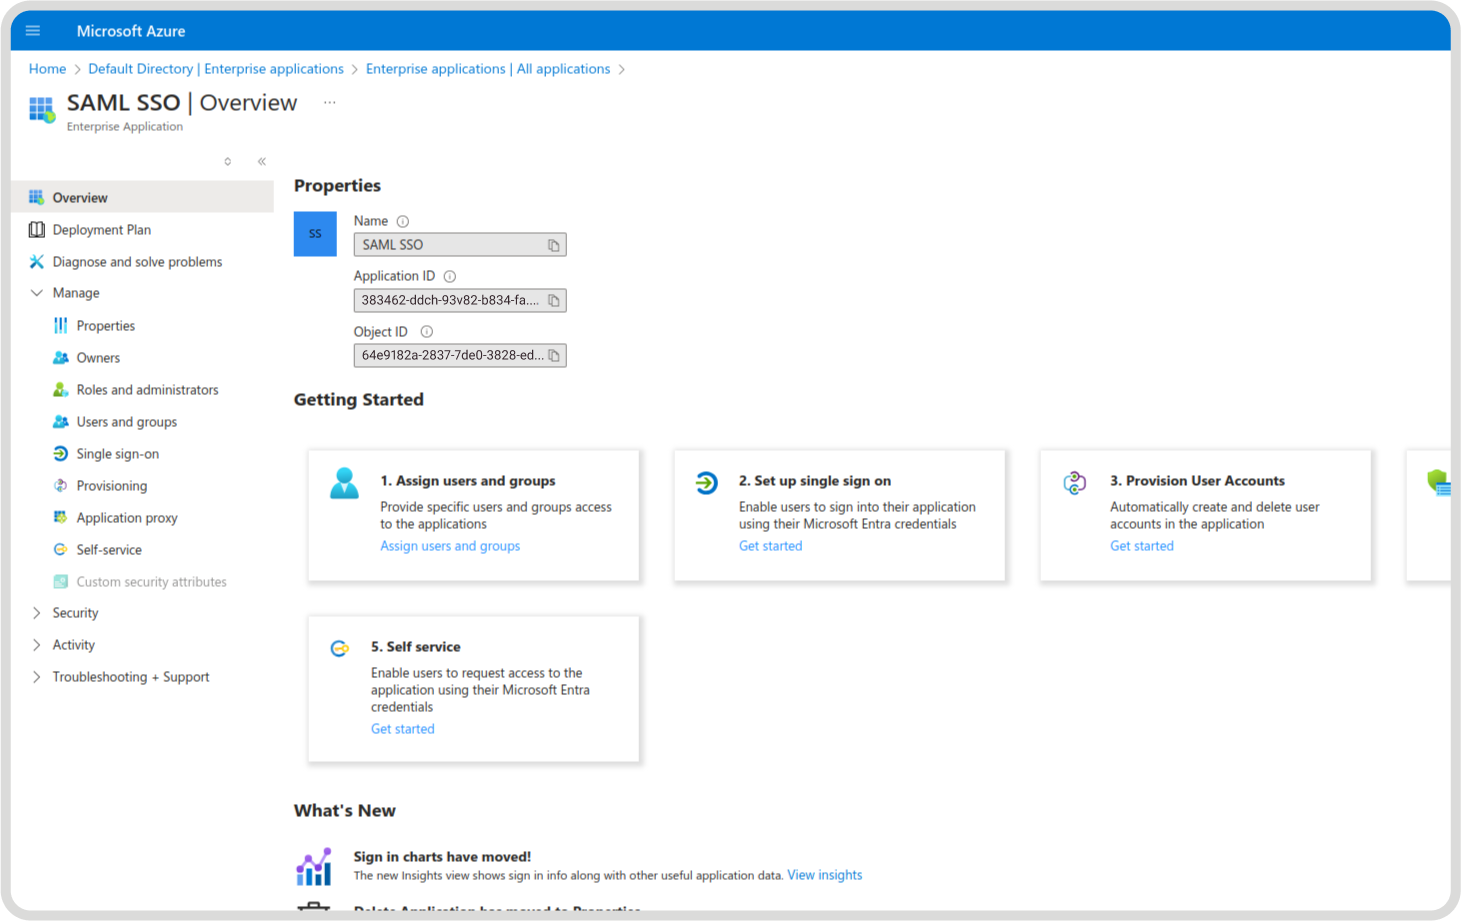Click the Provision User Accounts card icon
The image size is (1461, 921).
point(1075,483)
